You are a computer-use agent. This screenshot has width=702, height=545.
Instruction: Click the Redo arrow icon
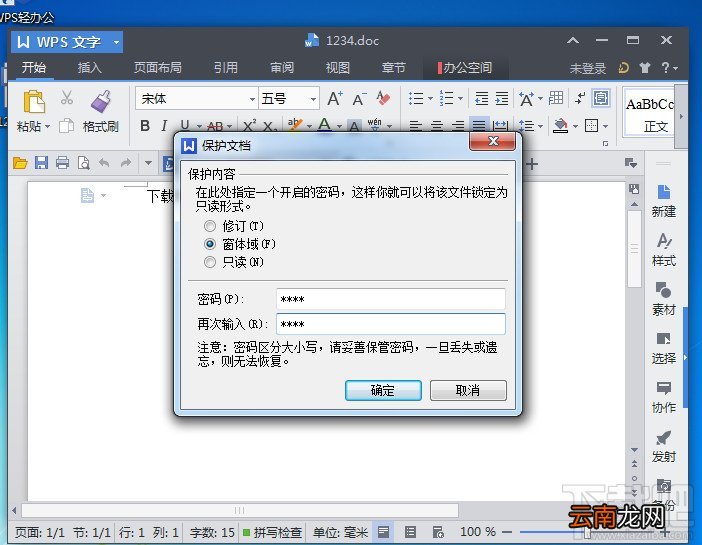pyautogui.click(x=126, y=163)
